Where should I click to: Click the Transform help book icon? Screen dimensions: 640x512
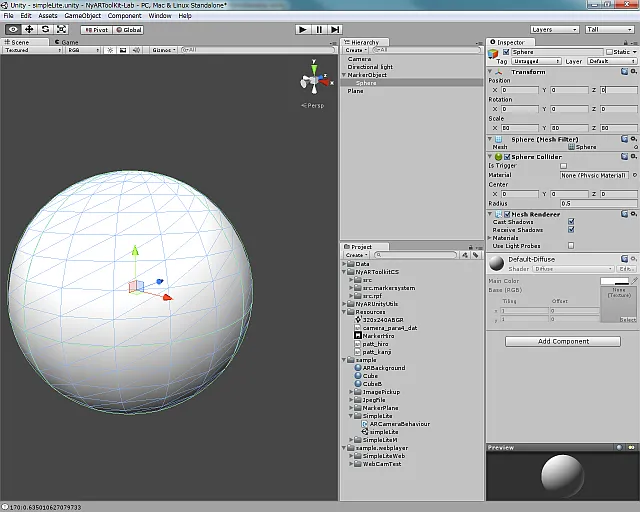pyautogui.click(x=624, y=71)
